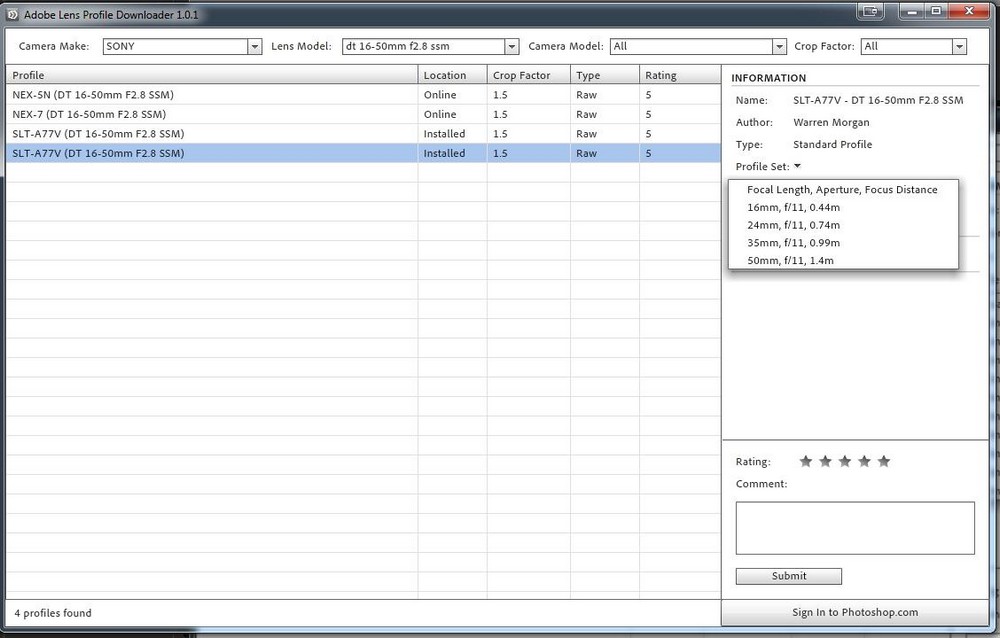Screen dimensions: 1000x638
Task: Minimize the Lens Profile Downloader window
Action: click(911, 11)
